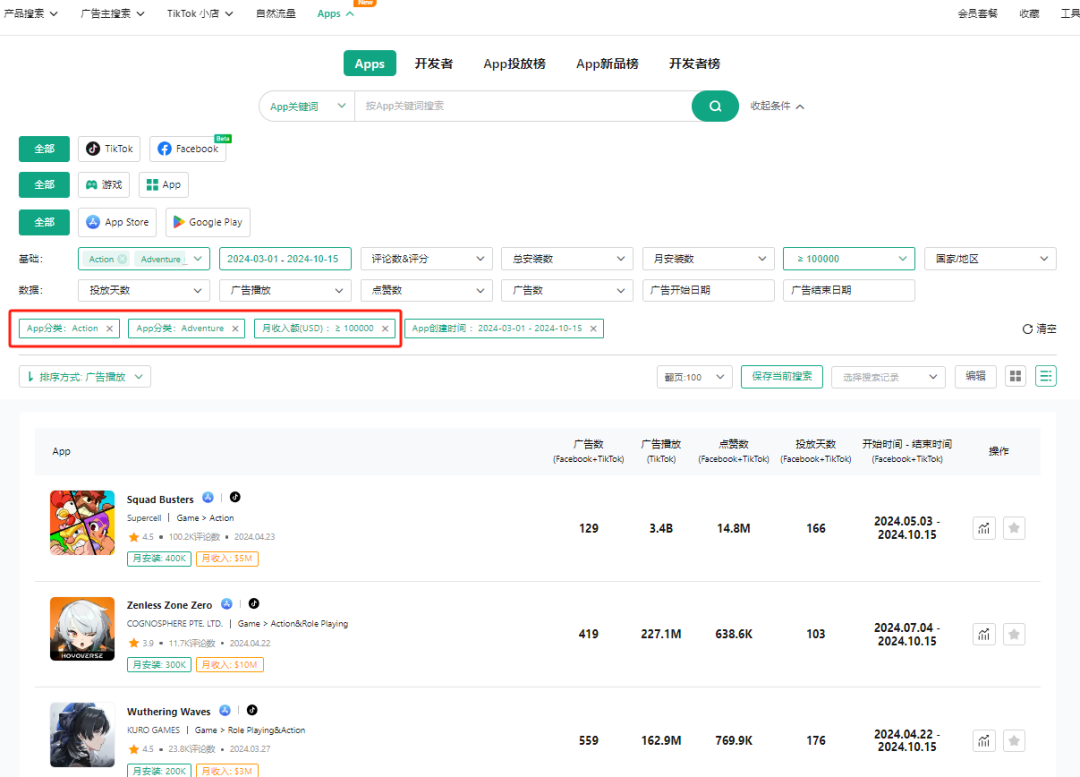Open the 广告主搜索 top menu
The width and height of the screenshot is (1080, 777).
112,13
